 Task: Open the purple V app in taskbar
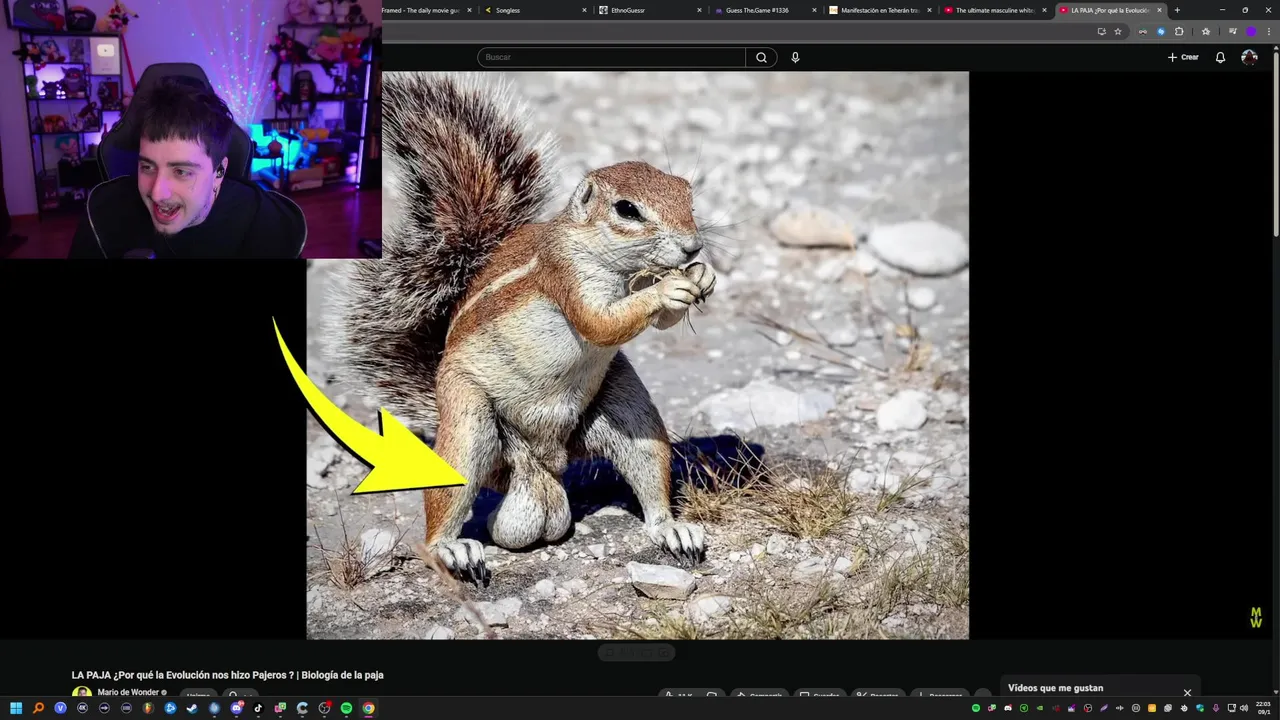click(x=60, y=708)
